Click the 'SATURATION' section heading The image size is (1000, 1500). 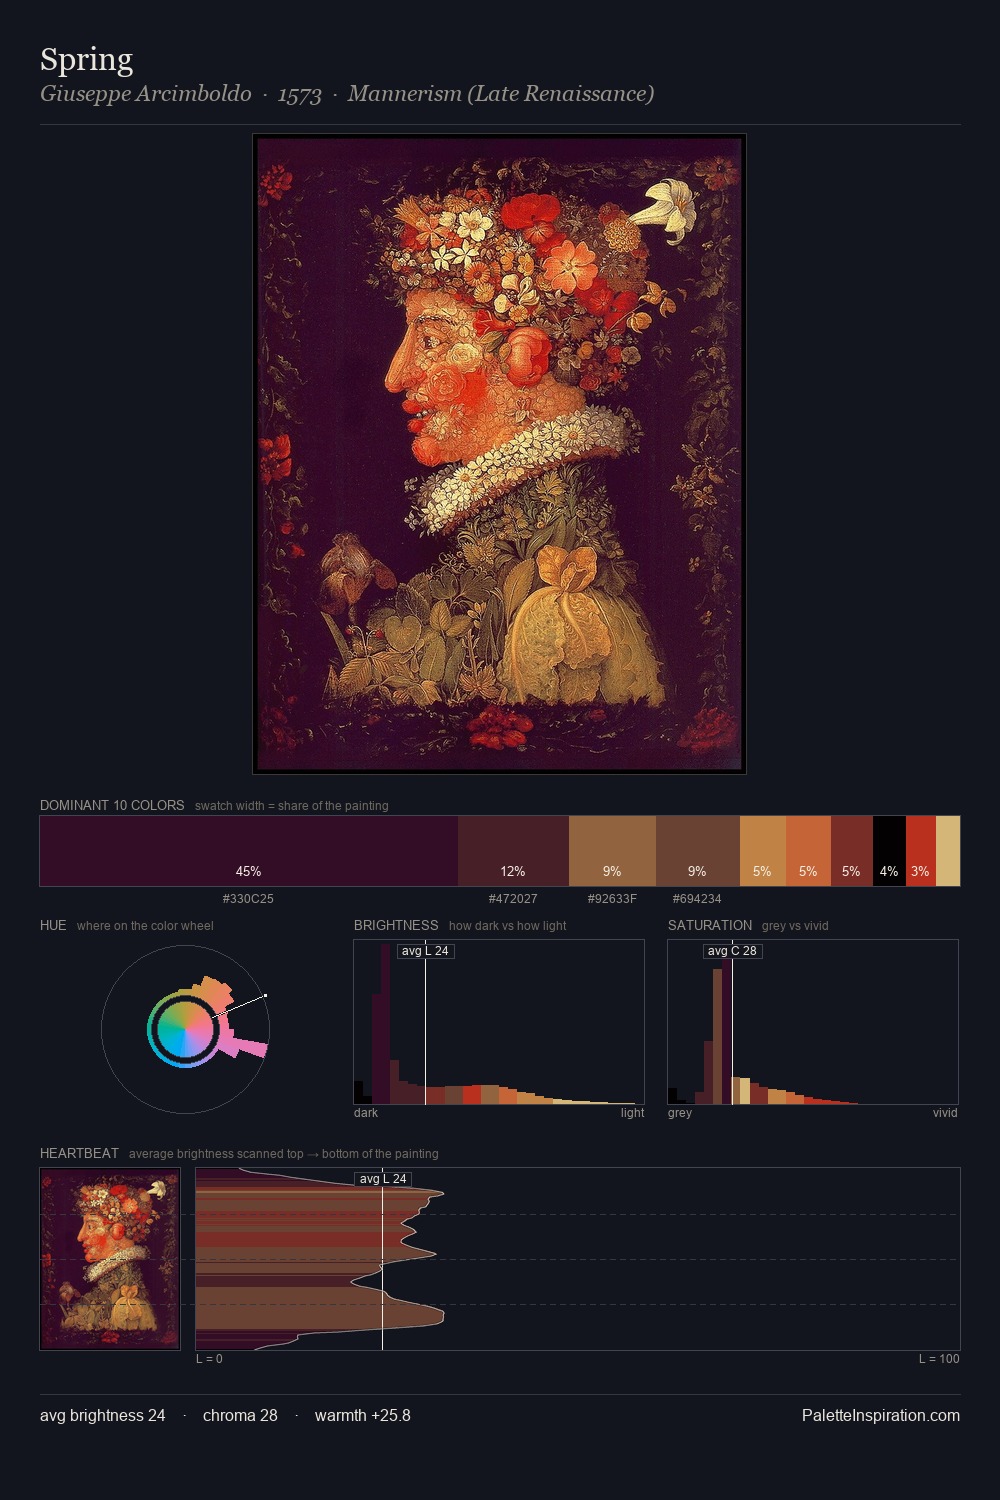710,925
